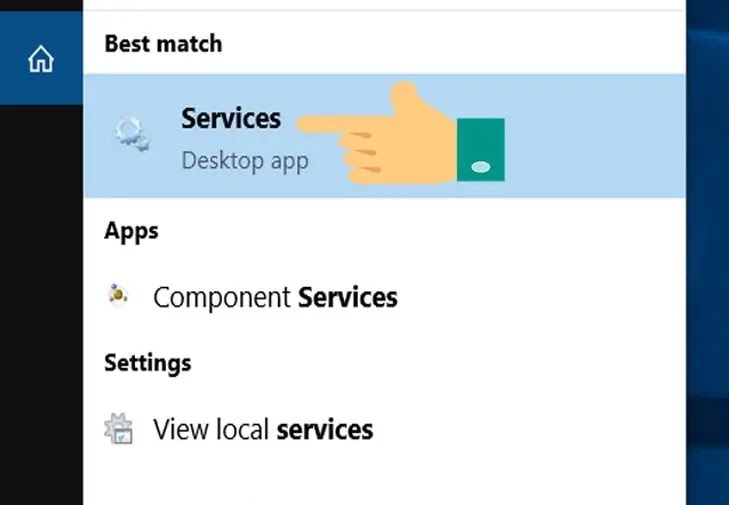Open the Services best match result title
The height and width of the screenshot is (505, 729).
pos(231,119)
